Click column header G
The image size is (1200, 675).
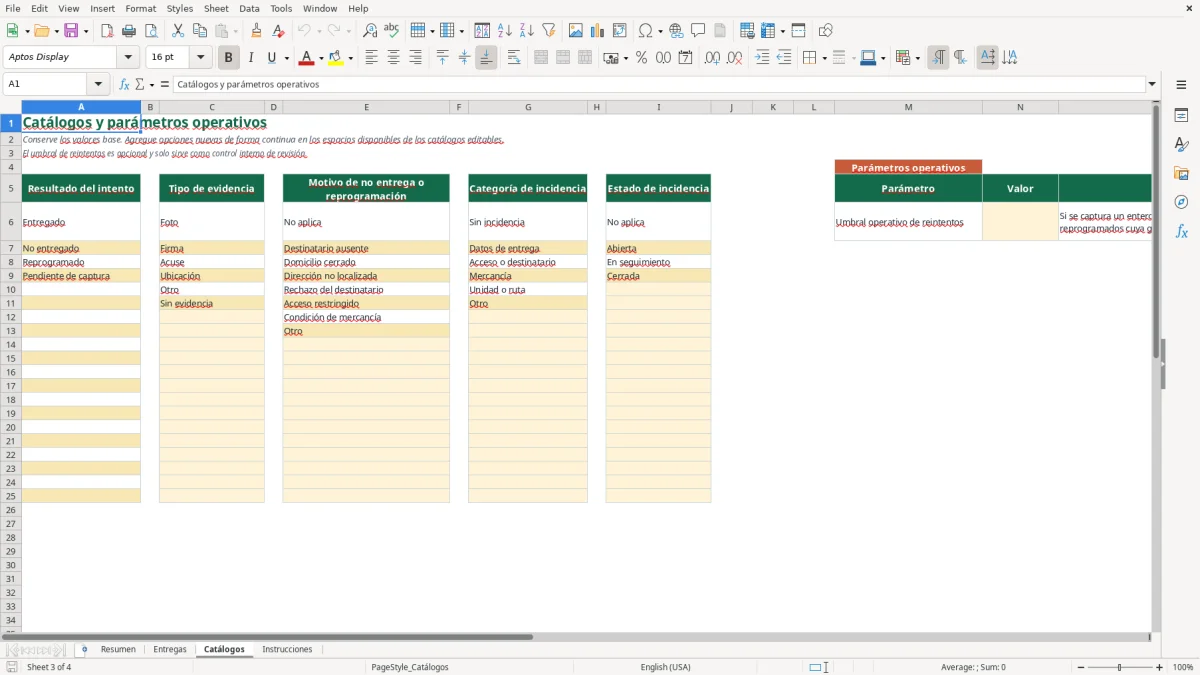(x=528, y=107)
